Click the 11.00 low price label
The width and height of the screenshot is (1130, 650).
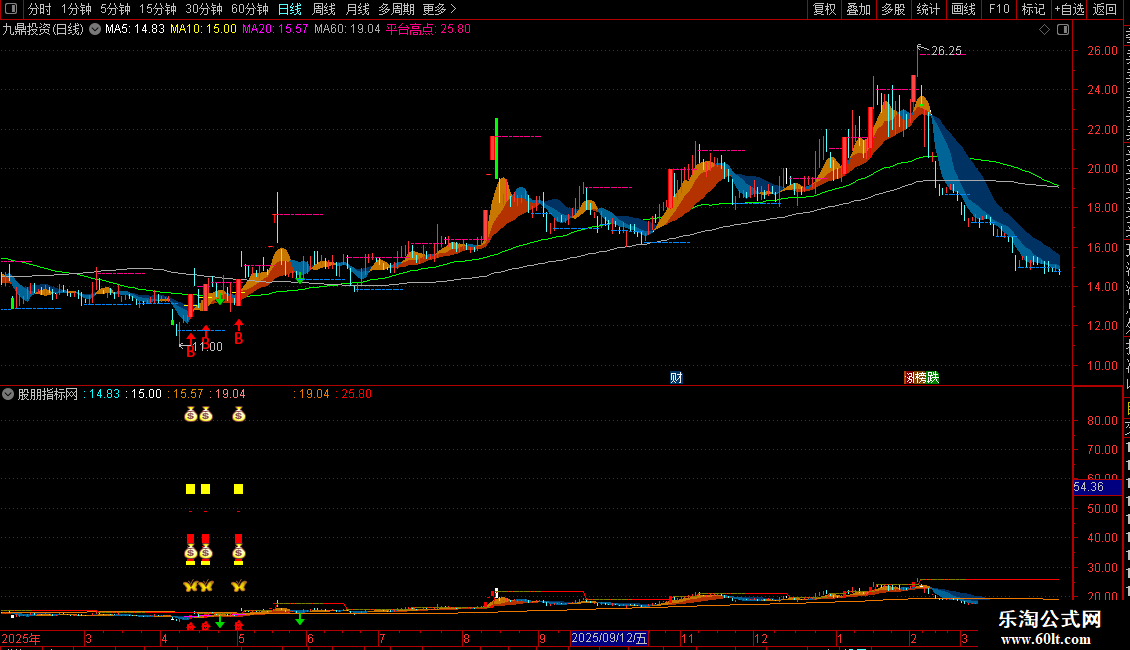(208, 347)
